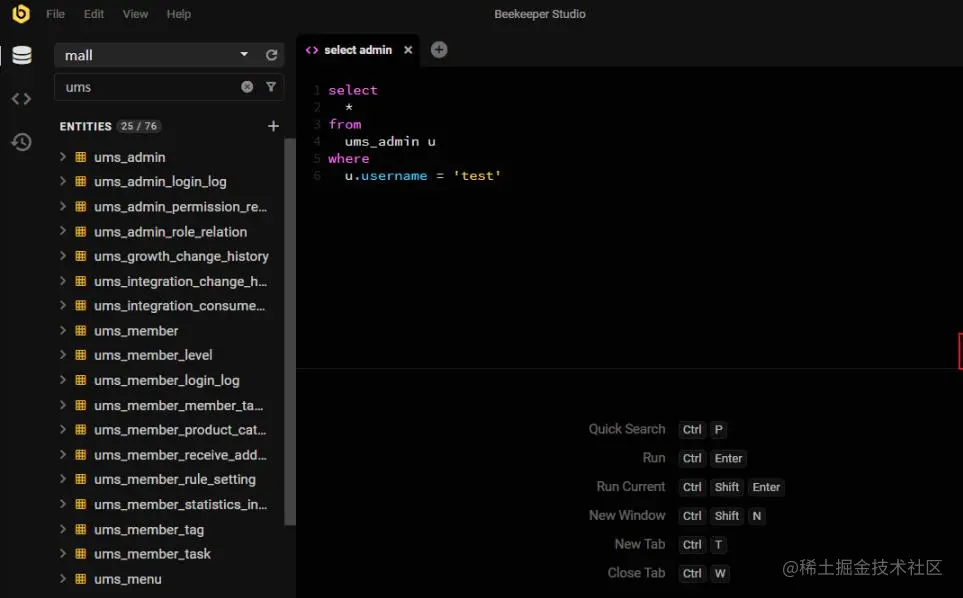Click the code icon on select admin tab
Viewport: 963px width, 598px height.
312,50
